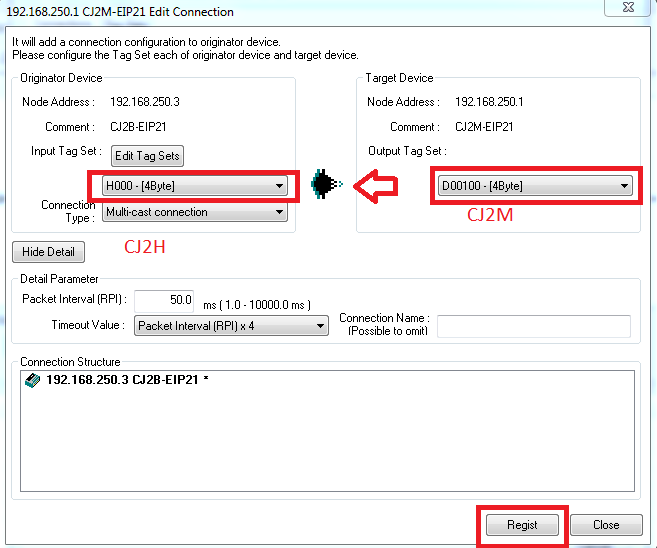
Task: Click the Connection Name input field
Action: click(x=534, y=326)
